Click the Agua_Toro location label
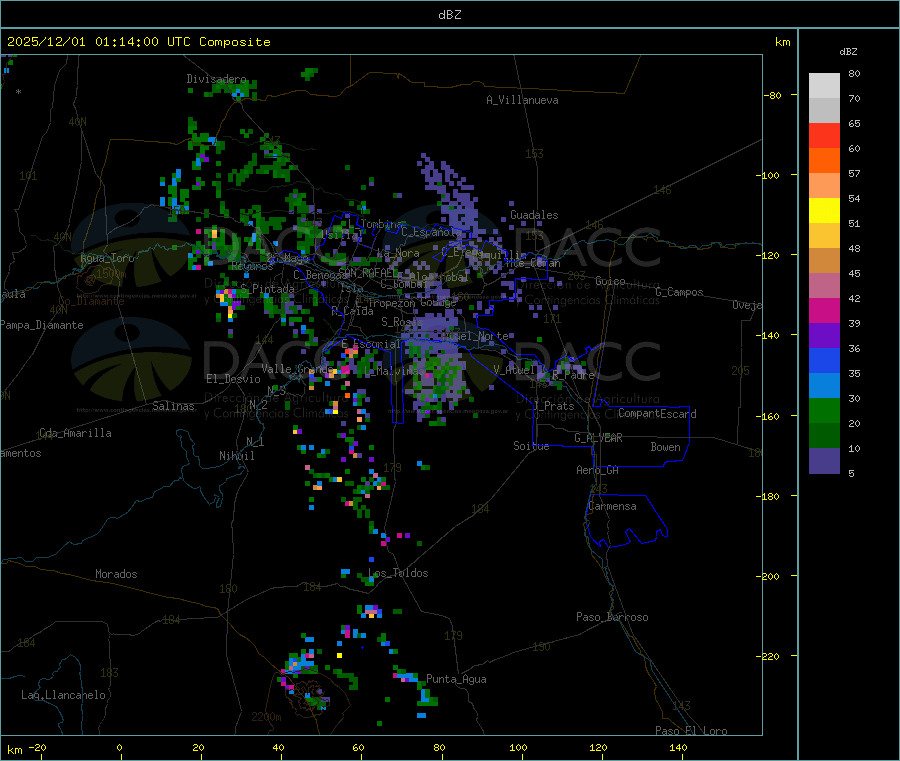The image size is (900, 761). (x=107, y=258)
